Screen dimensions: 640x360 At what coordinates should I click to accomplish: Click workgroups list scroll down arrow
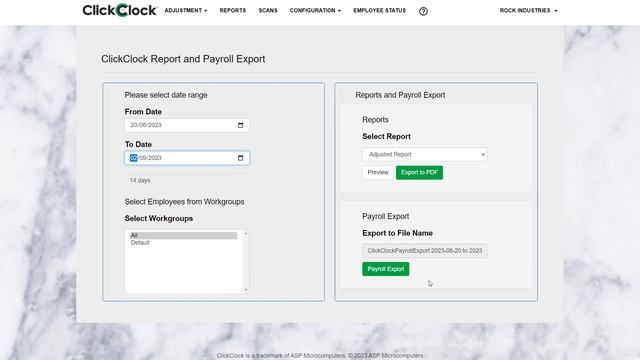246,290
